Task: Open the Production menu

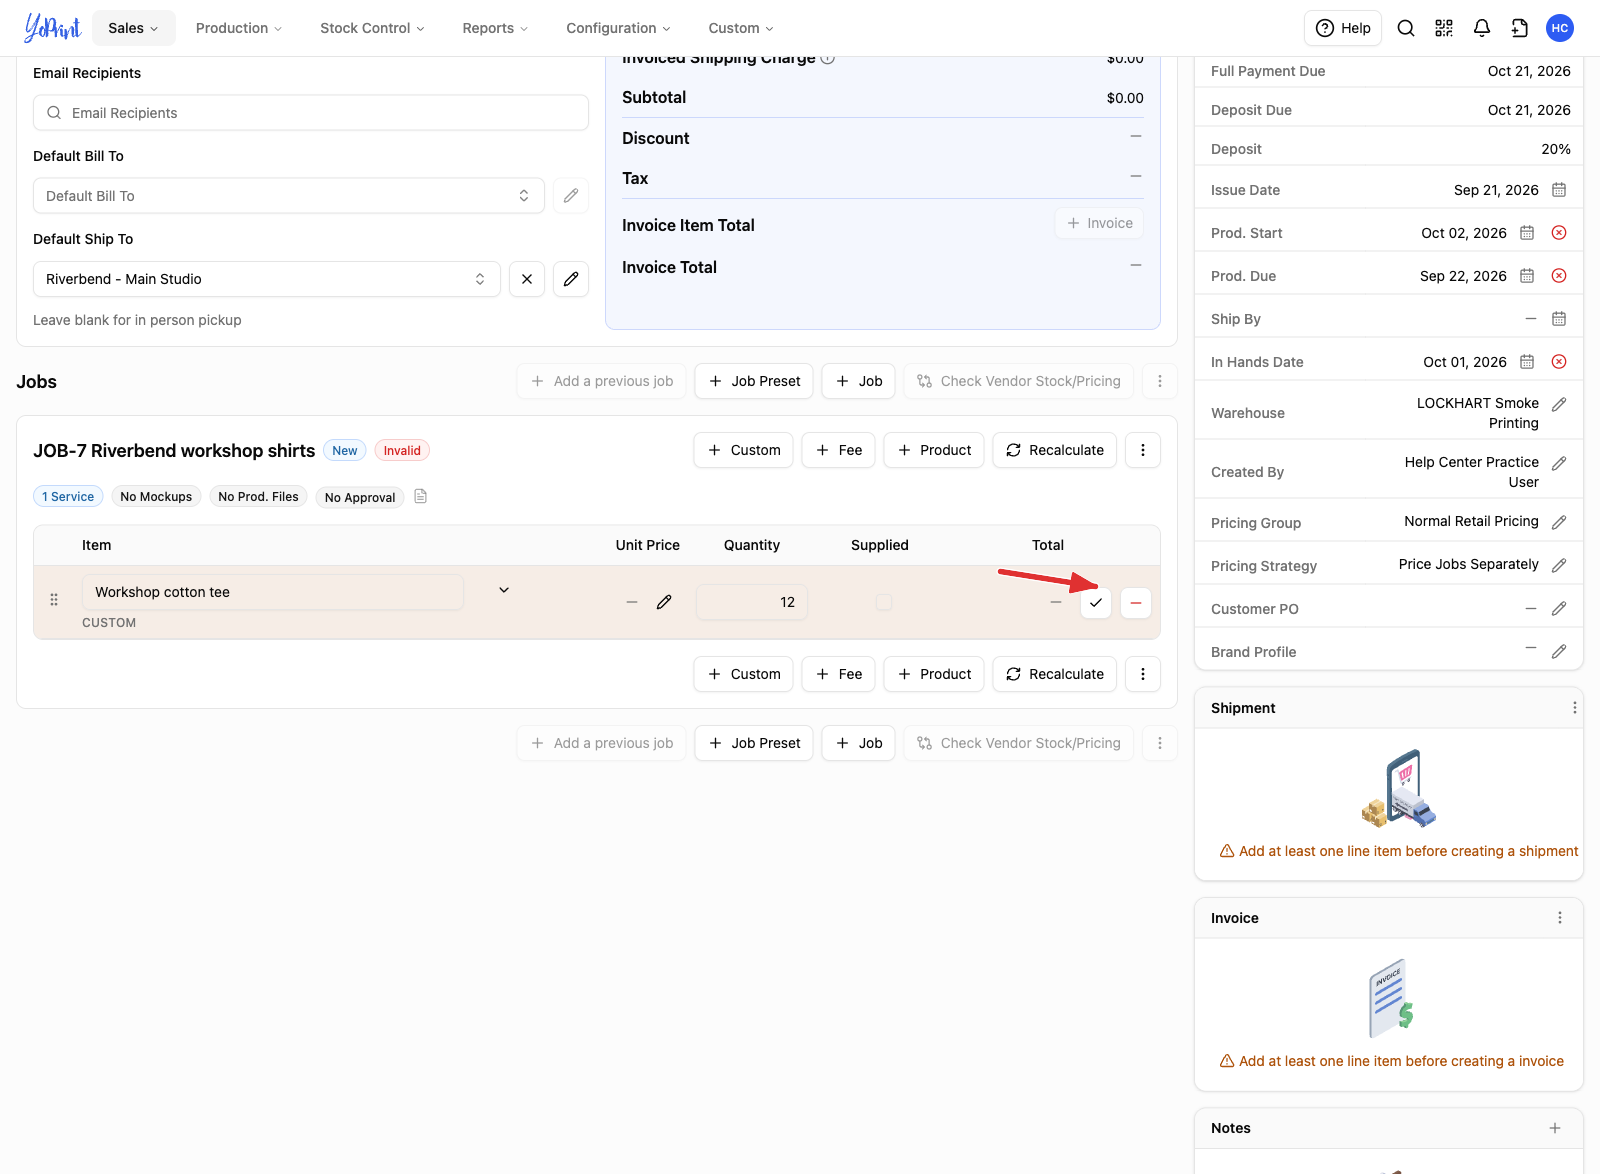Action: click(239, 28)
